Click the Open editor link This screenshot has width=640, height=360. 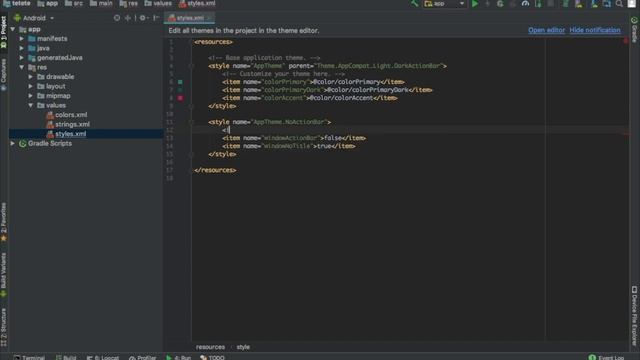pos(547,30)
